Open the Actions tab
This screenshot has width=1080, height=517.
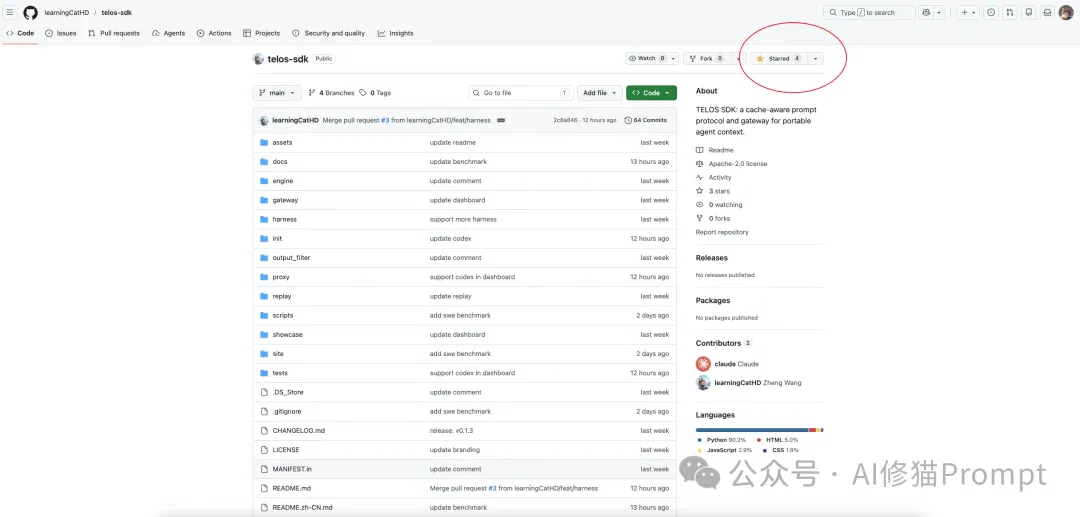point(214,33)
